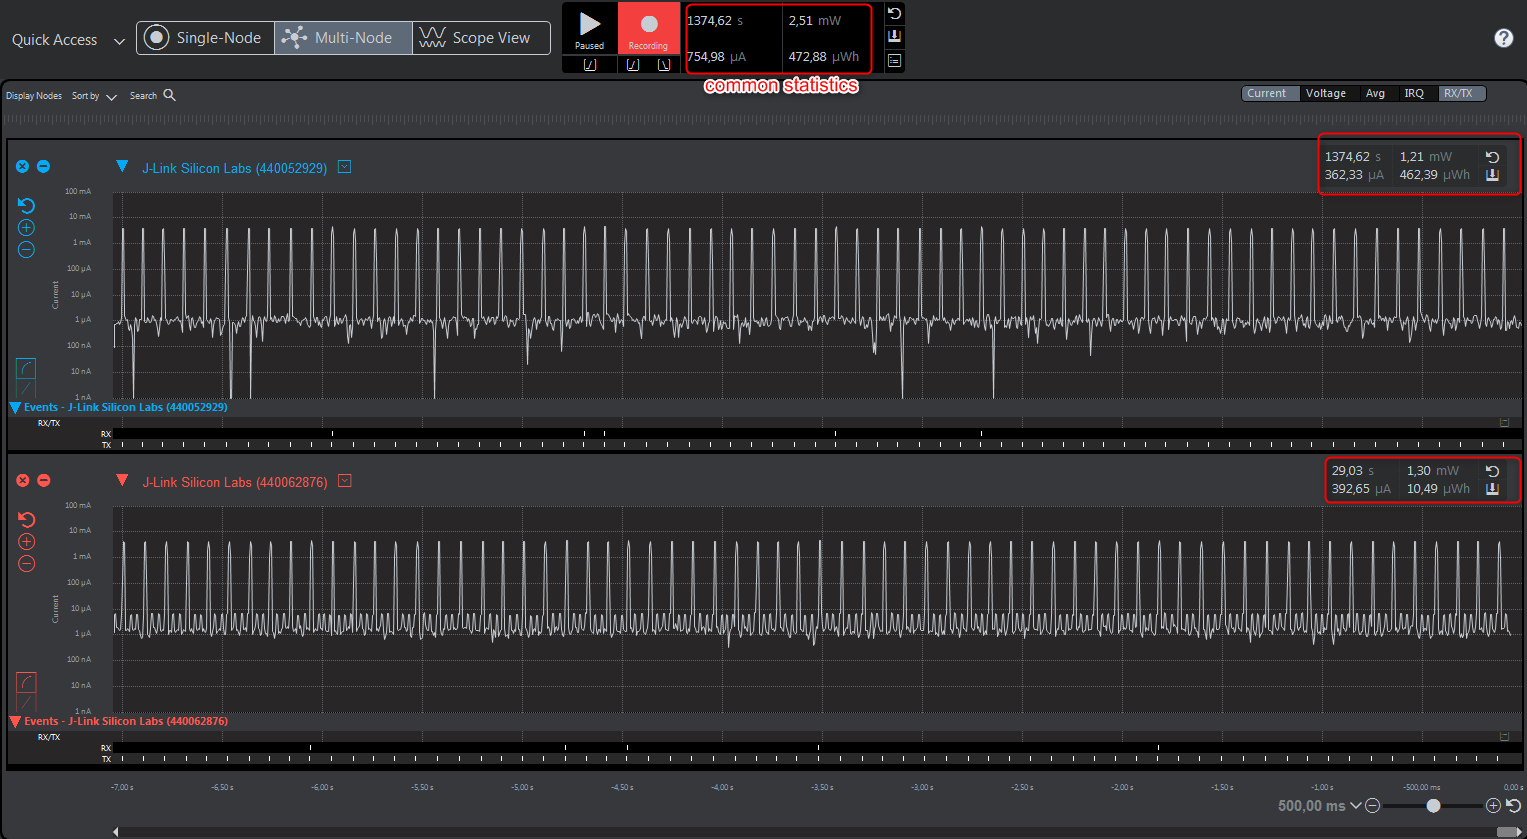
Task: Collapse Events for J-Link 440052929
Action: 15,408
